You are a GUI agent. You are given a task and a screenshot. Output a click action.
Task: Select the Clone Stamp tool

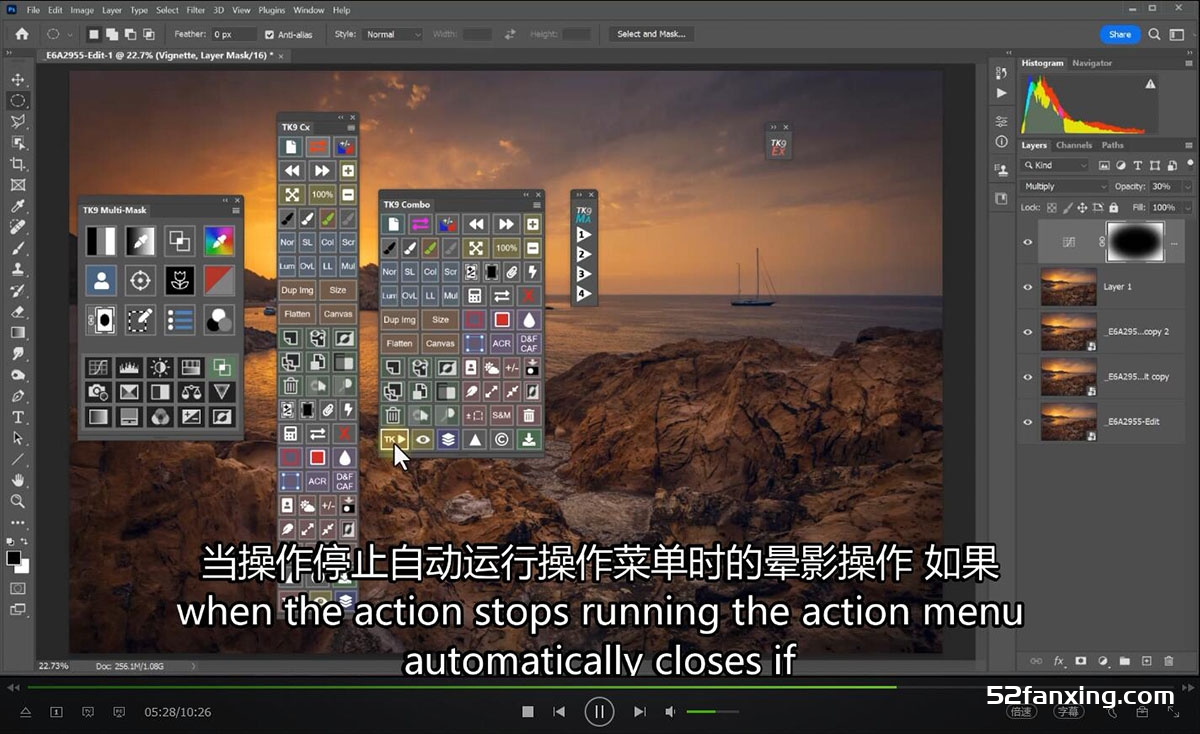pos(18,269)
